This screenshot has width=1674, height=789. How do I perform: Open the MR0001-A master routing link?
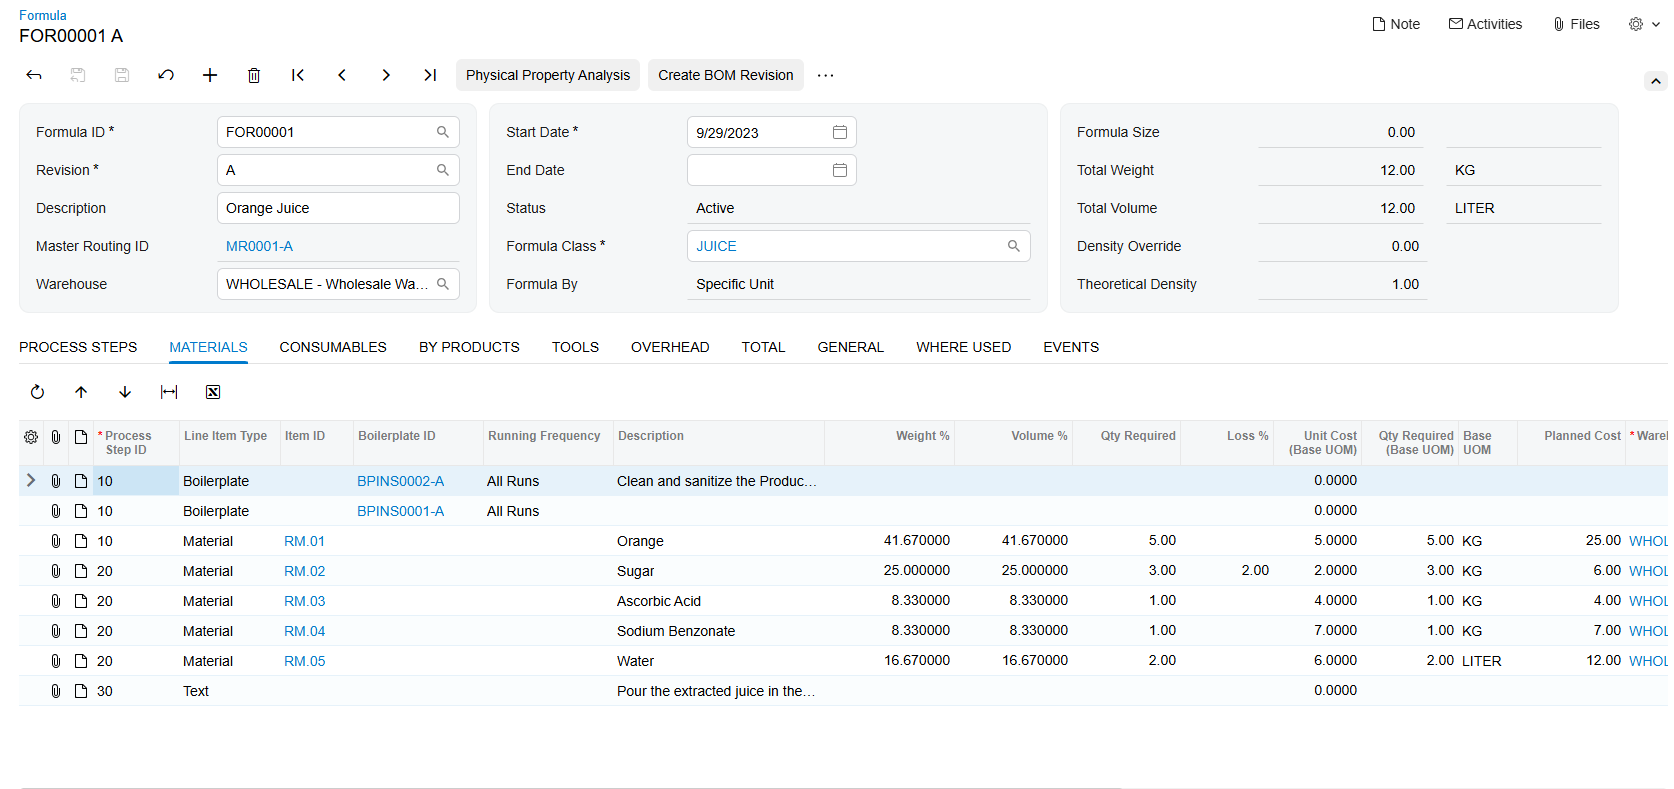(259, 246)
